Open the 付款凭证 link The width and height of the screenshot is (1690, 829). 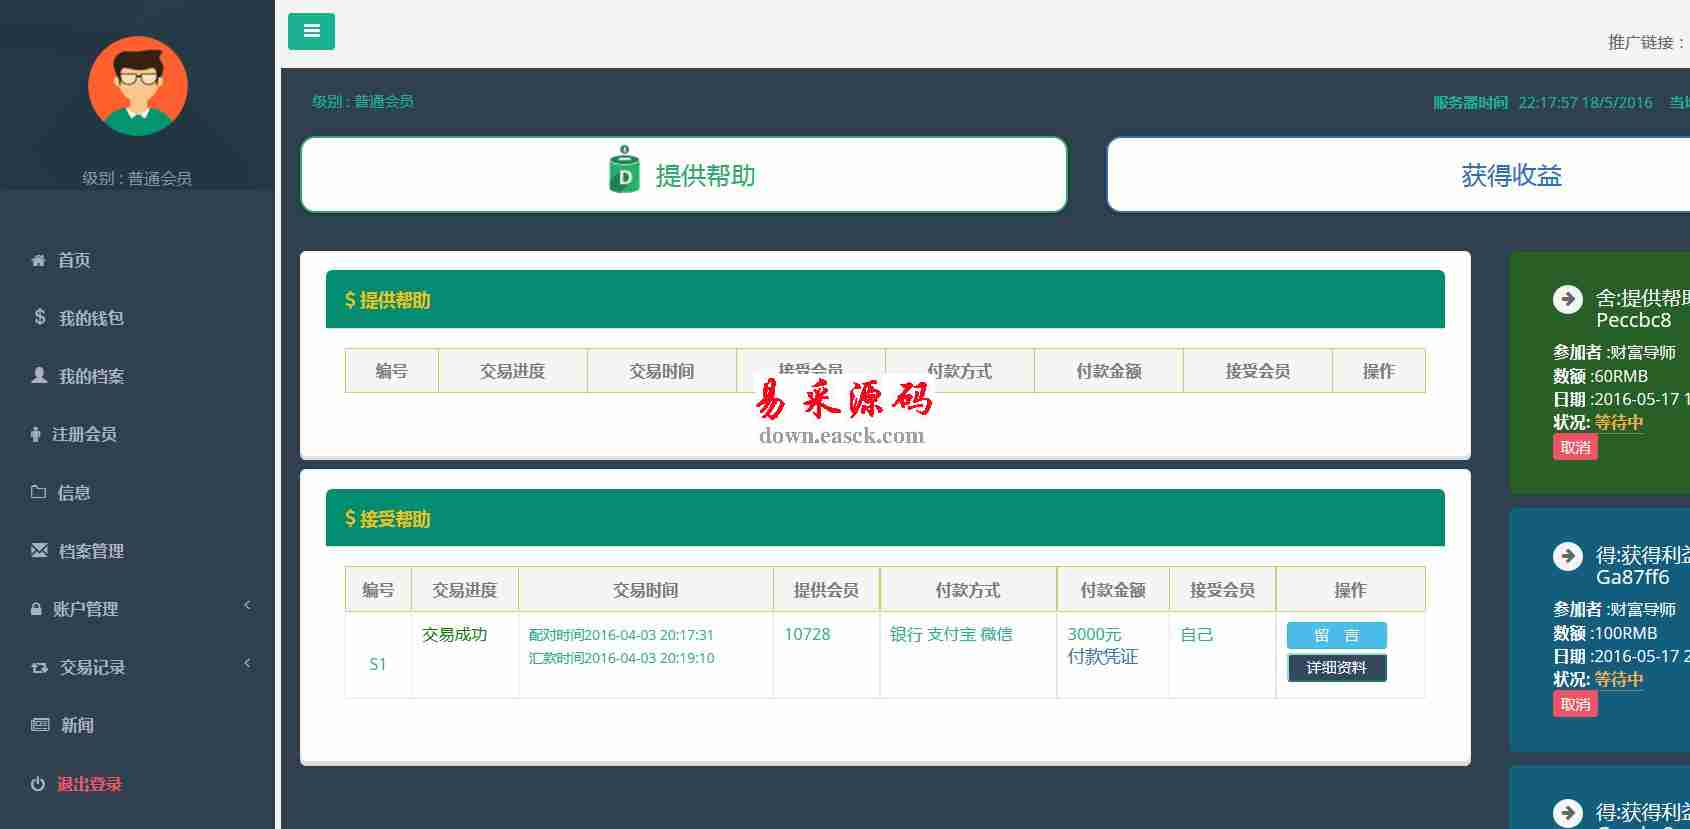click(1102, 657)
